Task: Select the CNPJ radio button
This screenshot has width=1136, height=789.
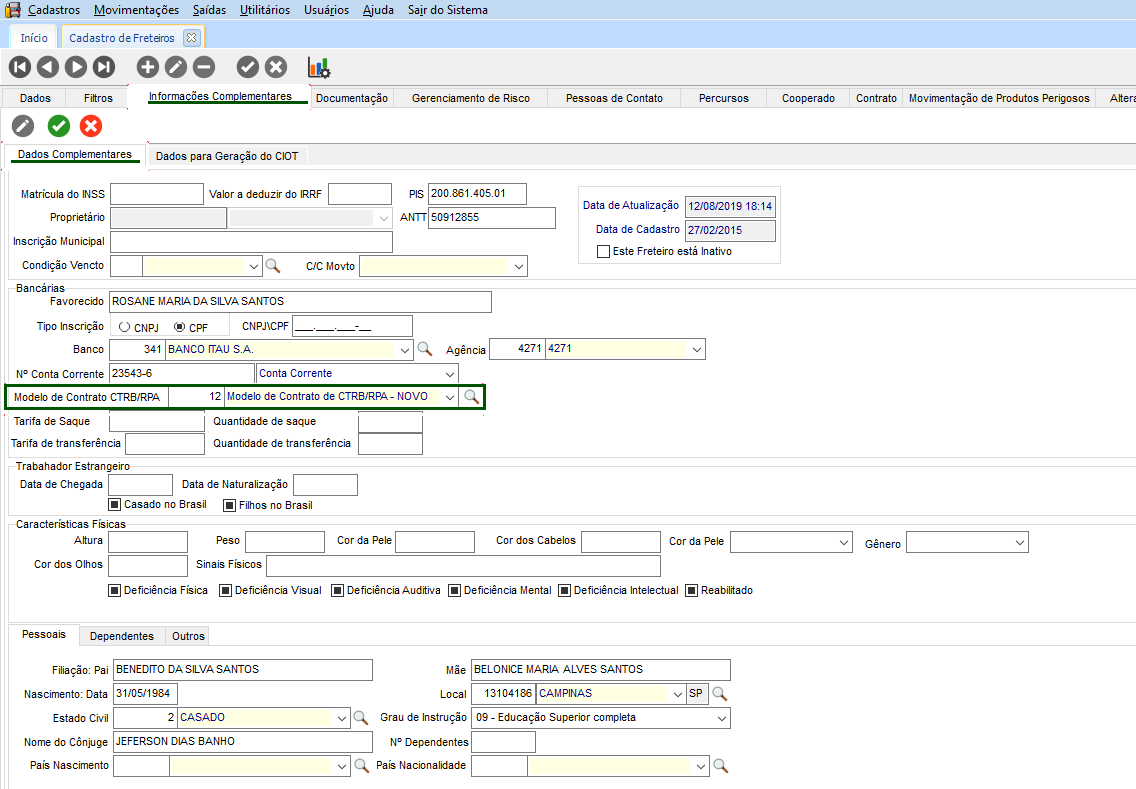Action: (124, 327)
